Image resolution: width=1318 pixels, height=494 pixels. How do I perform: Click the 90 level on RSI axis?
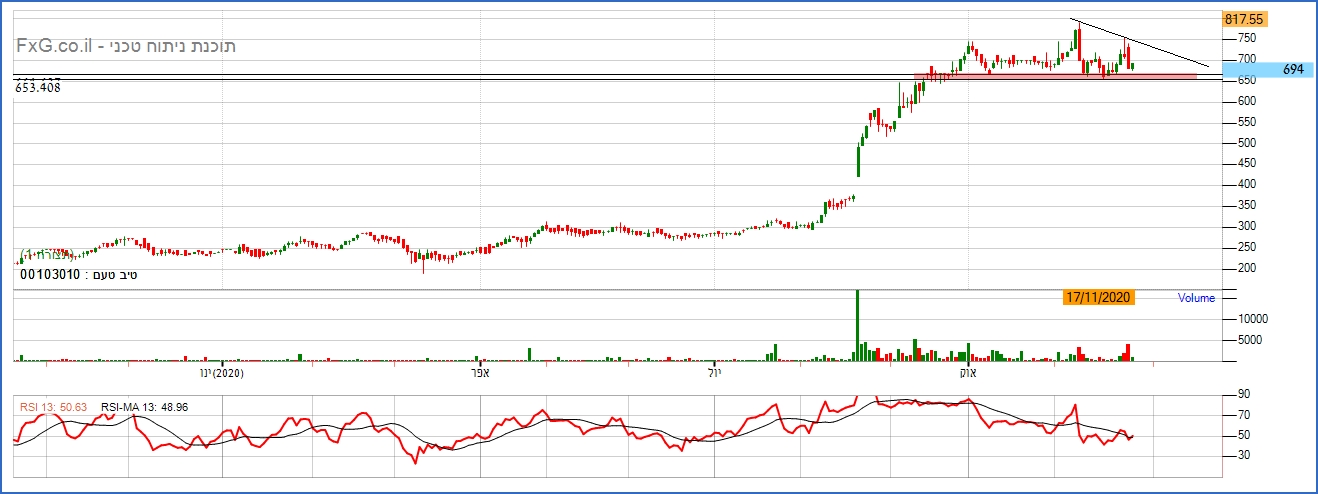(1245, 395)
